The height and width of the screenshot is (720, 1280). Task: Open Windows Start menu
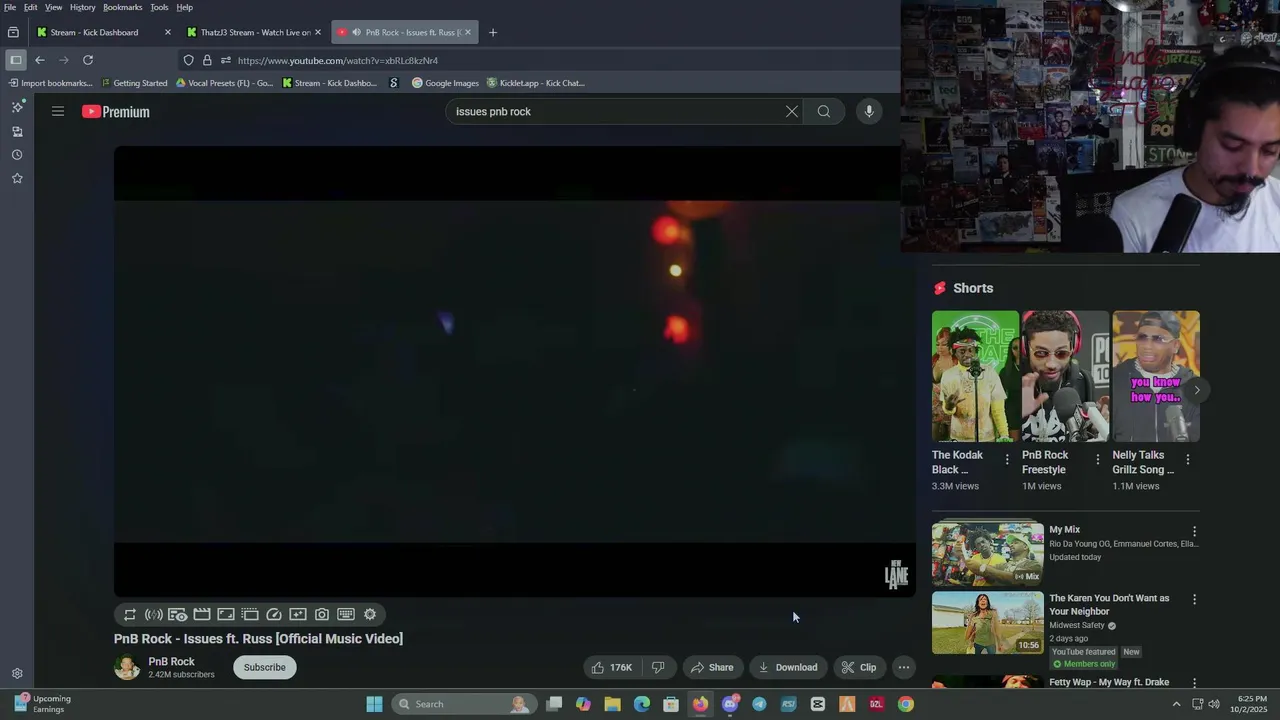[x=374, y=704]
